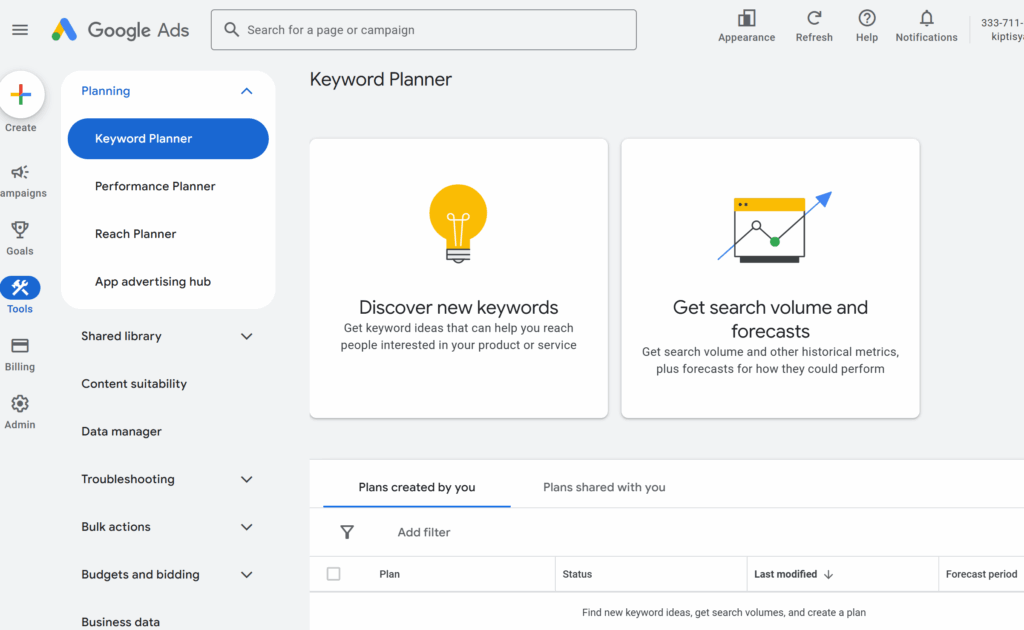Viewport: 1024px width, 630px height.
Task: Collapse the Planning section
Action: click(x=246, y=91)
